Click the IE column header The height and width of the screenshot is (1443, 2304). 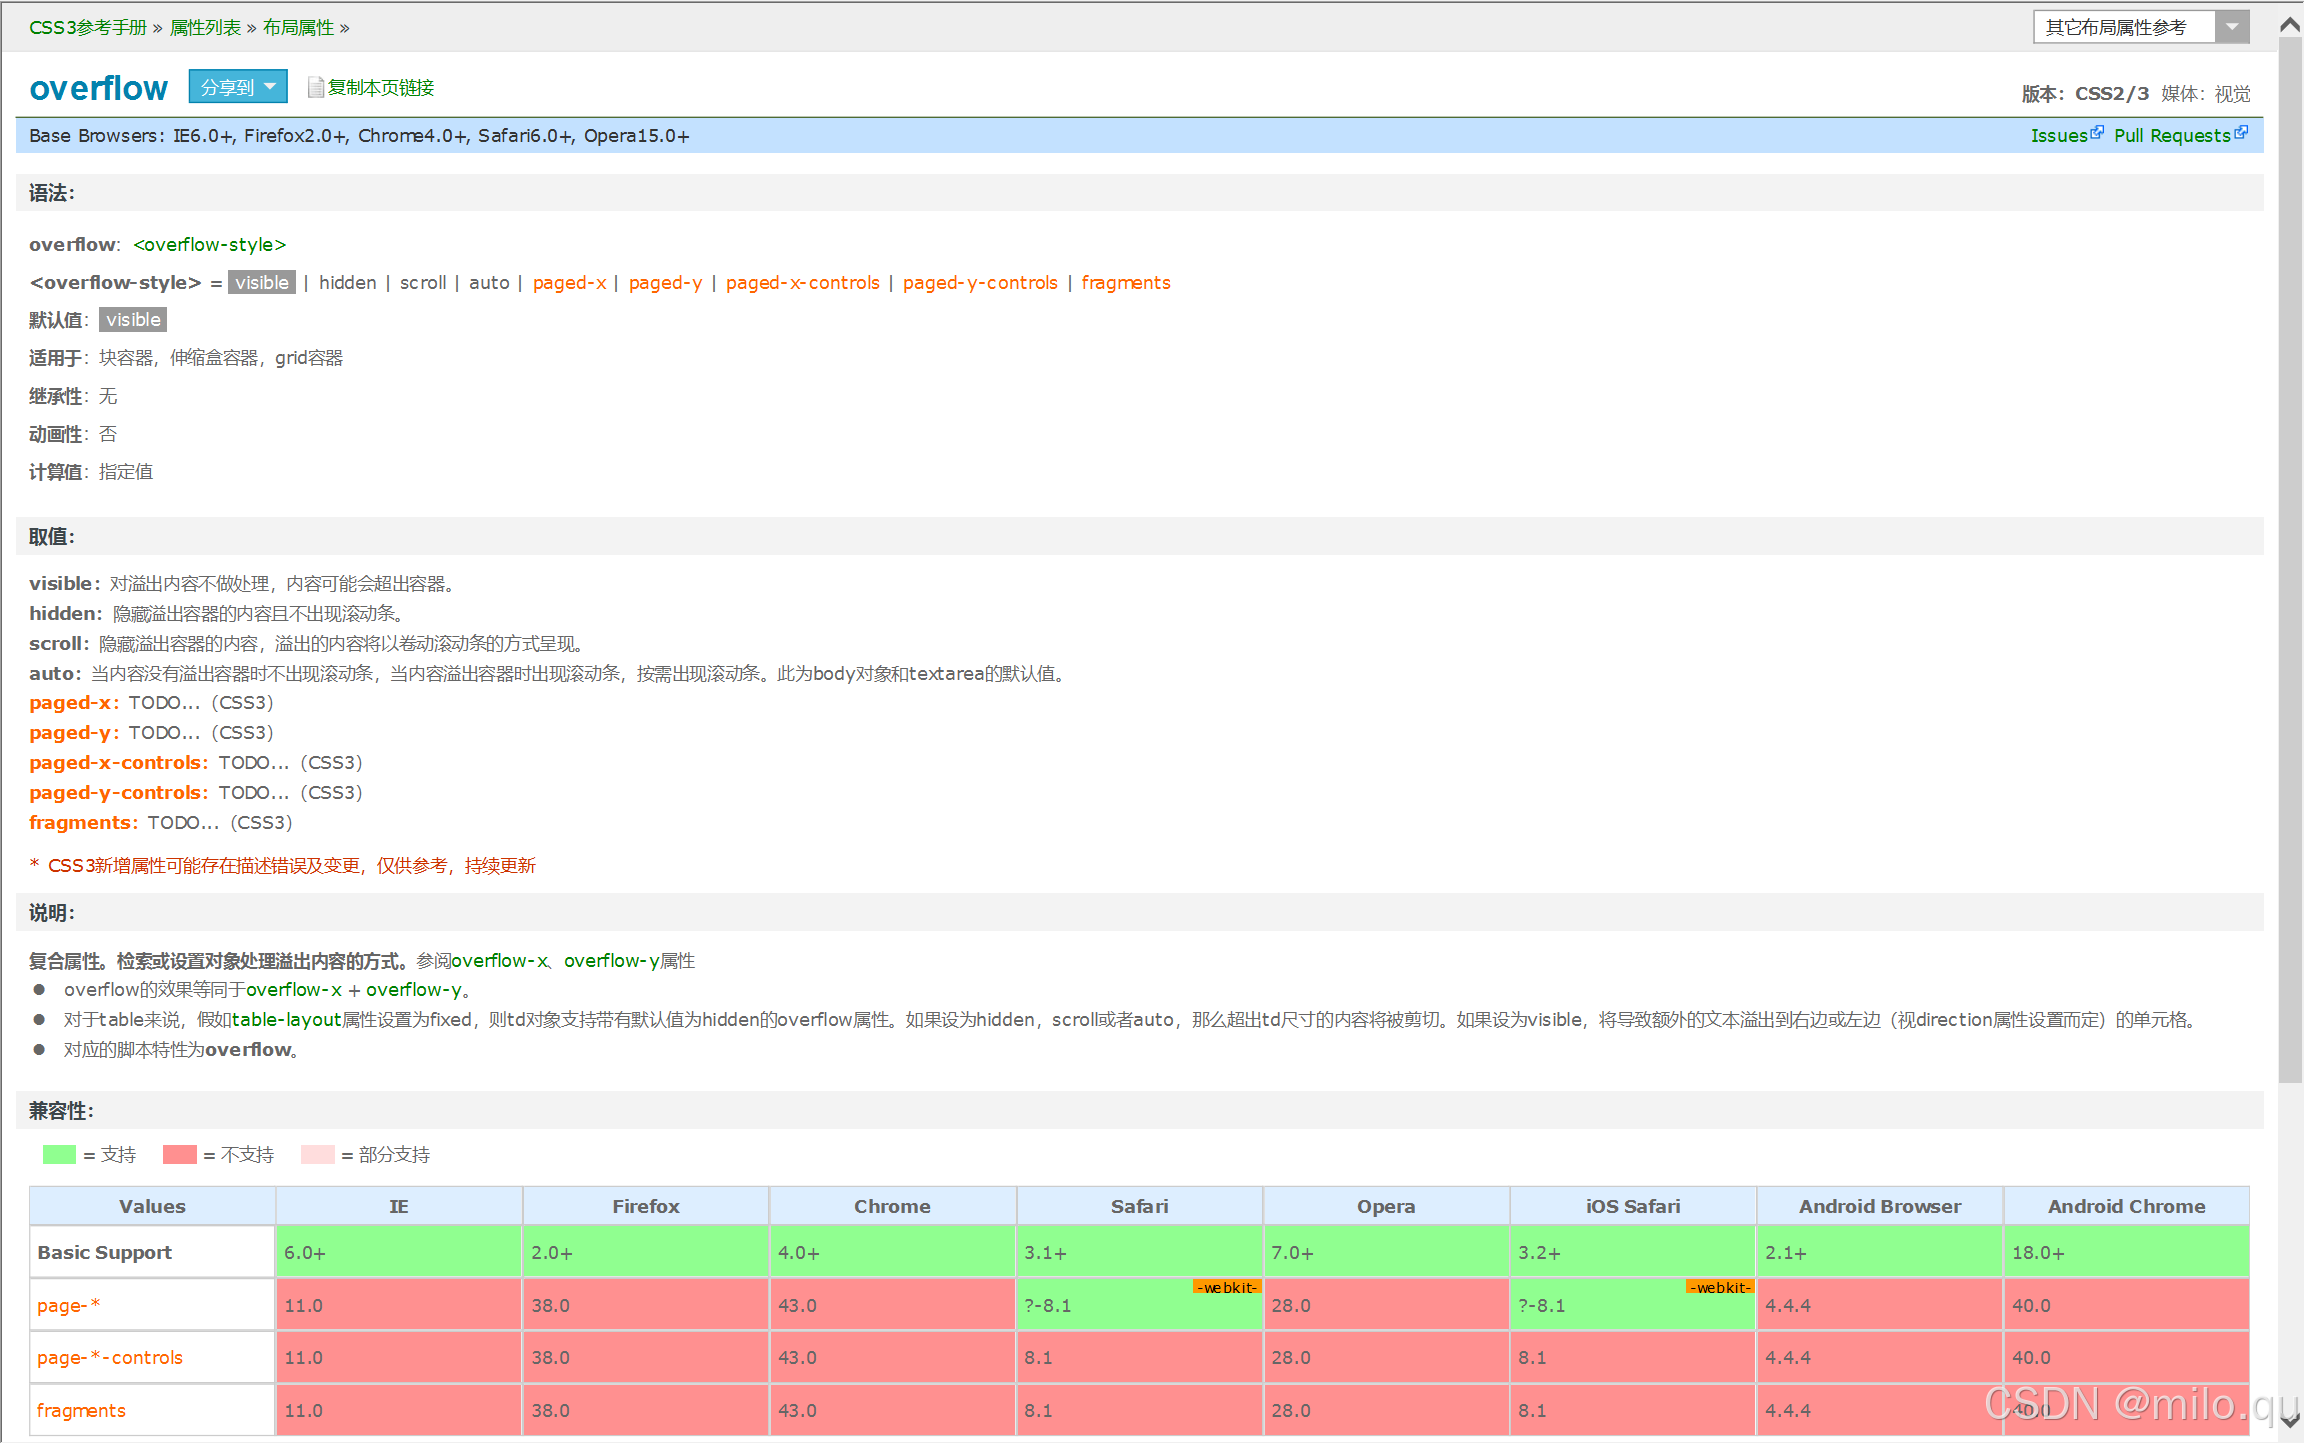398,1206
